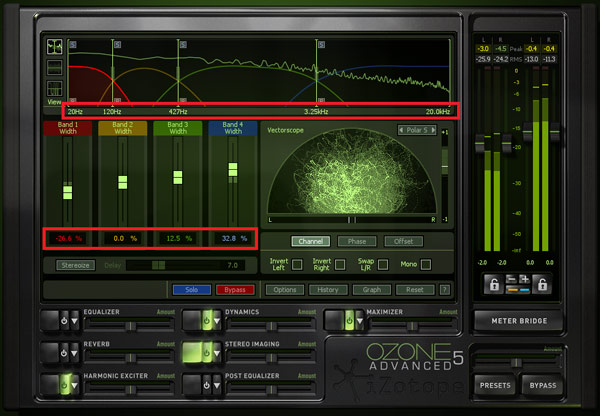Enable the Invert Left checkbox

[296, 264]
